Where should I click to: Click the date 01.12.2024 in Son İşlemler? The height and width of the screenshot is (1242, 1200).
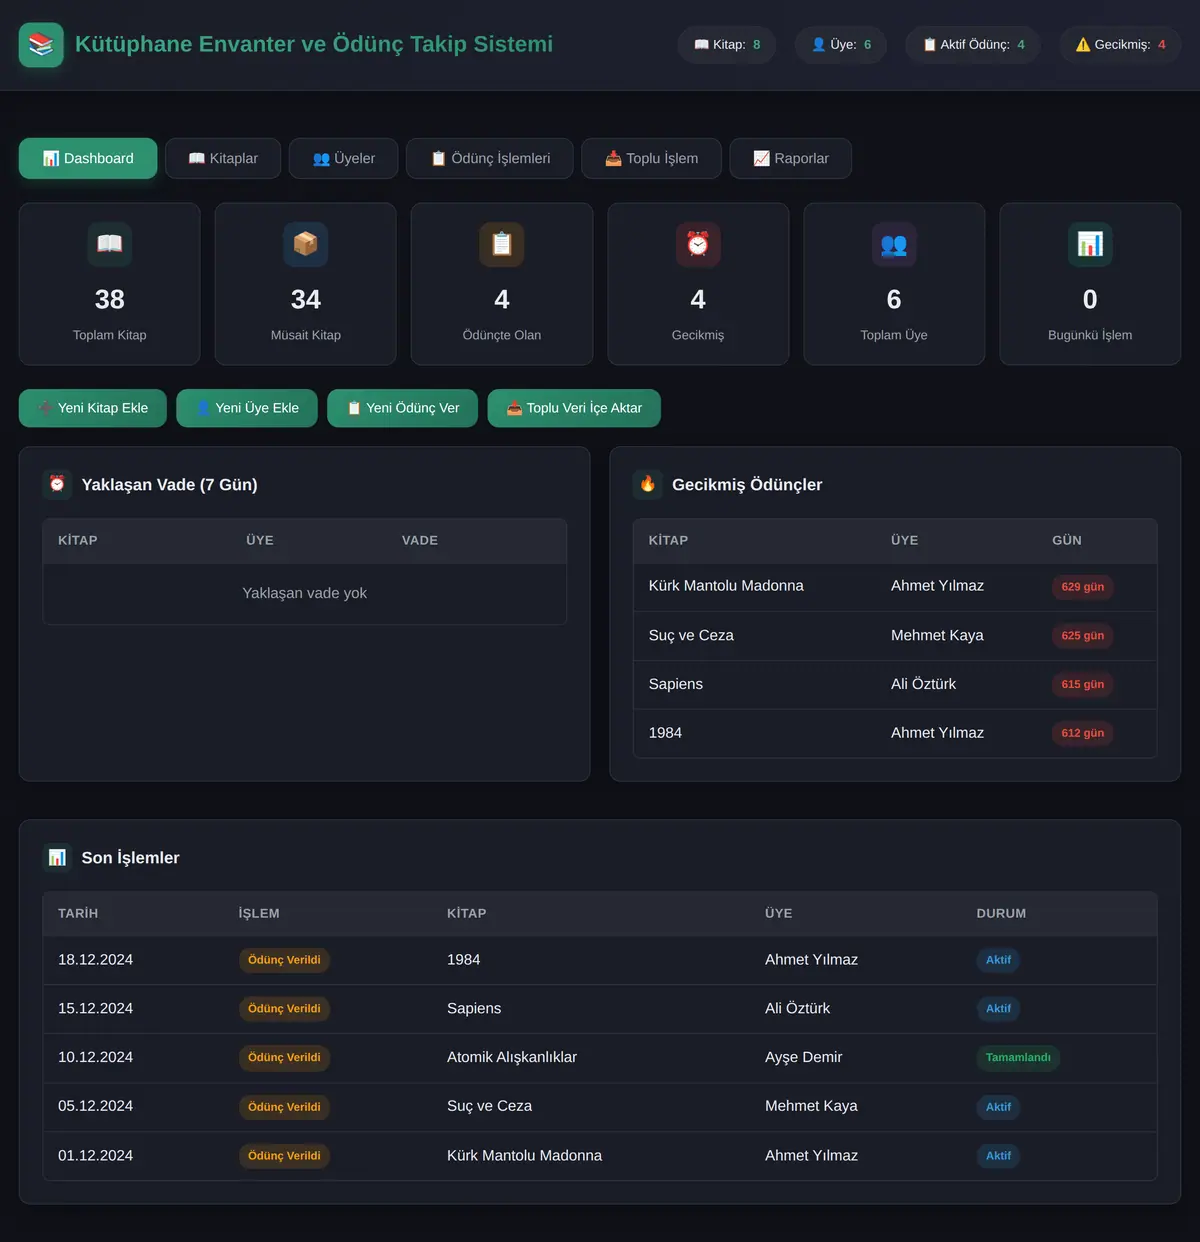click(95, 1155)
